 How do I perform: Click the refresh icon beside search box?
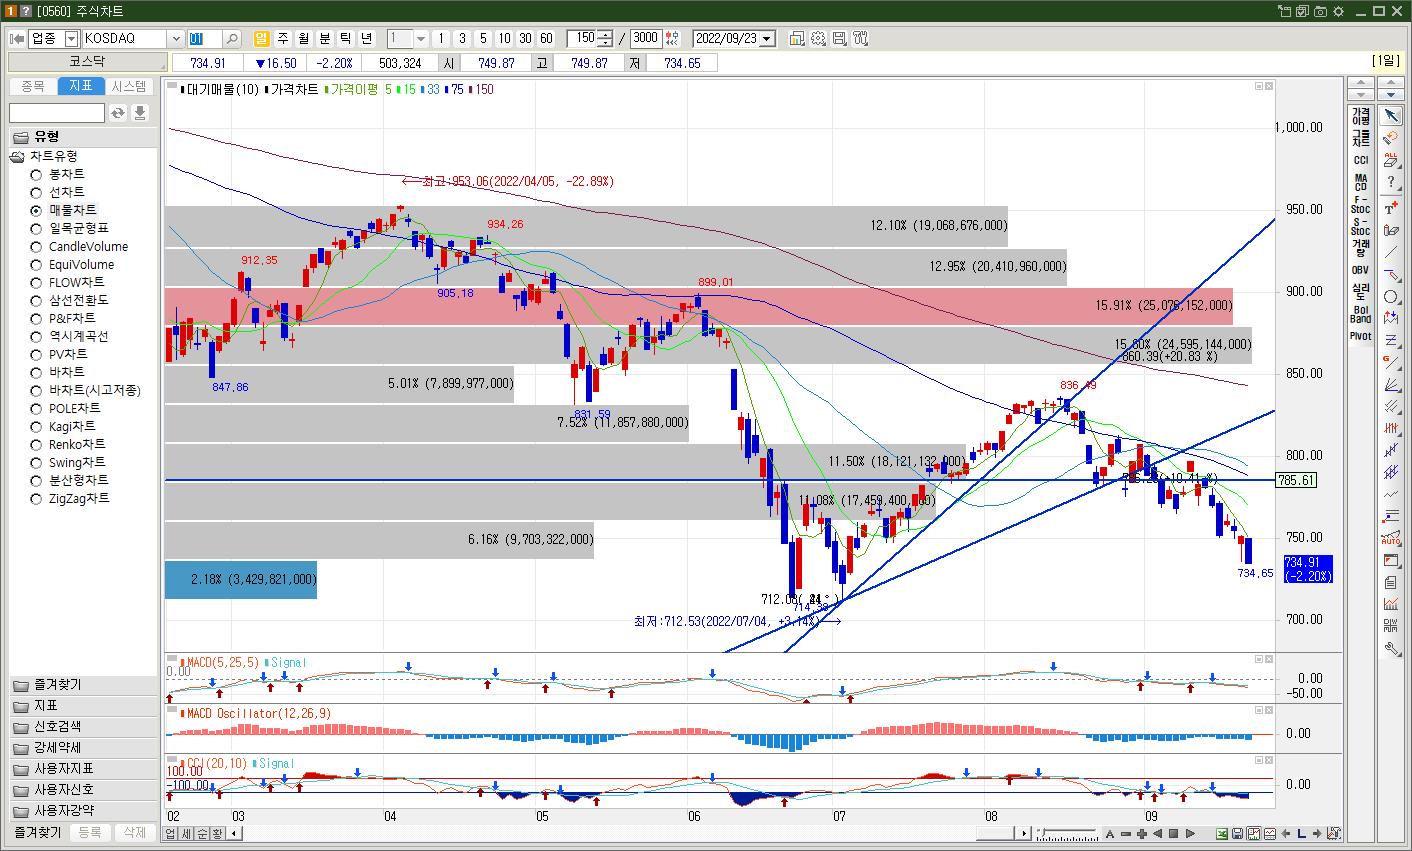coord(118,113)
